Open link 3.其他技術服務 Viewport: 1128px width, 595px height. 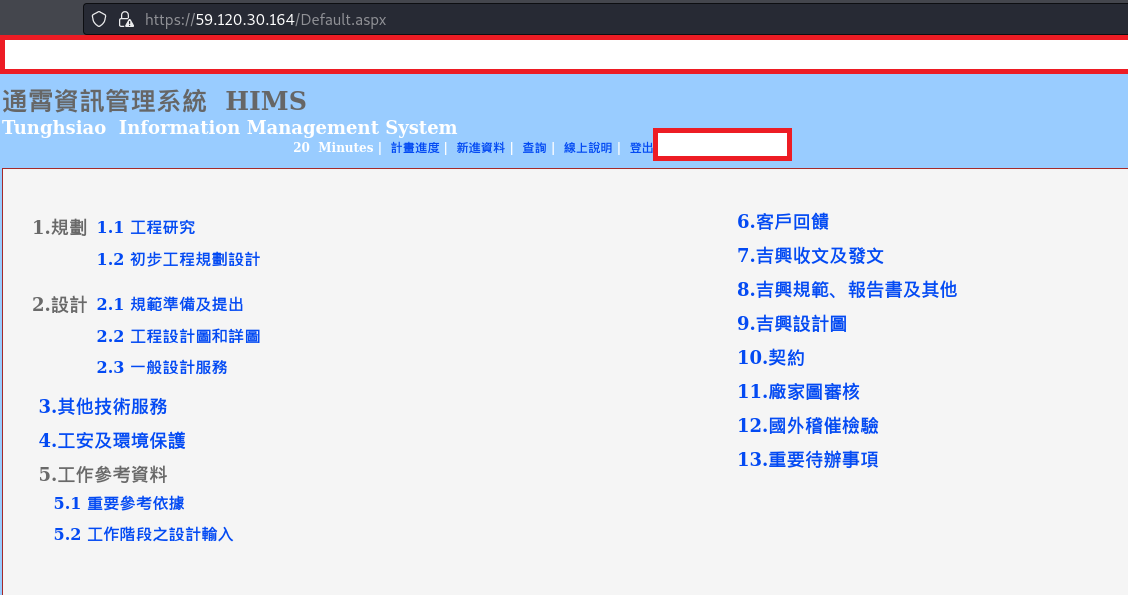[x=103, y=406]
